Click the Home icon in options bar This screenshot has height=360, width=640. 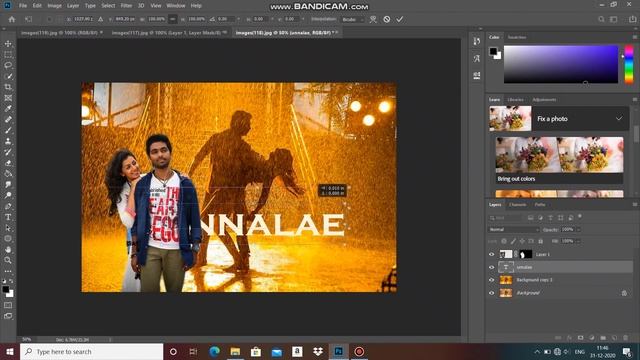coord(12,19)
